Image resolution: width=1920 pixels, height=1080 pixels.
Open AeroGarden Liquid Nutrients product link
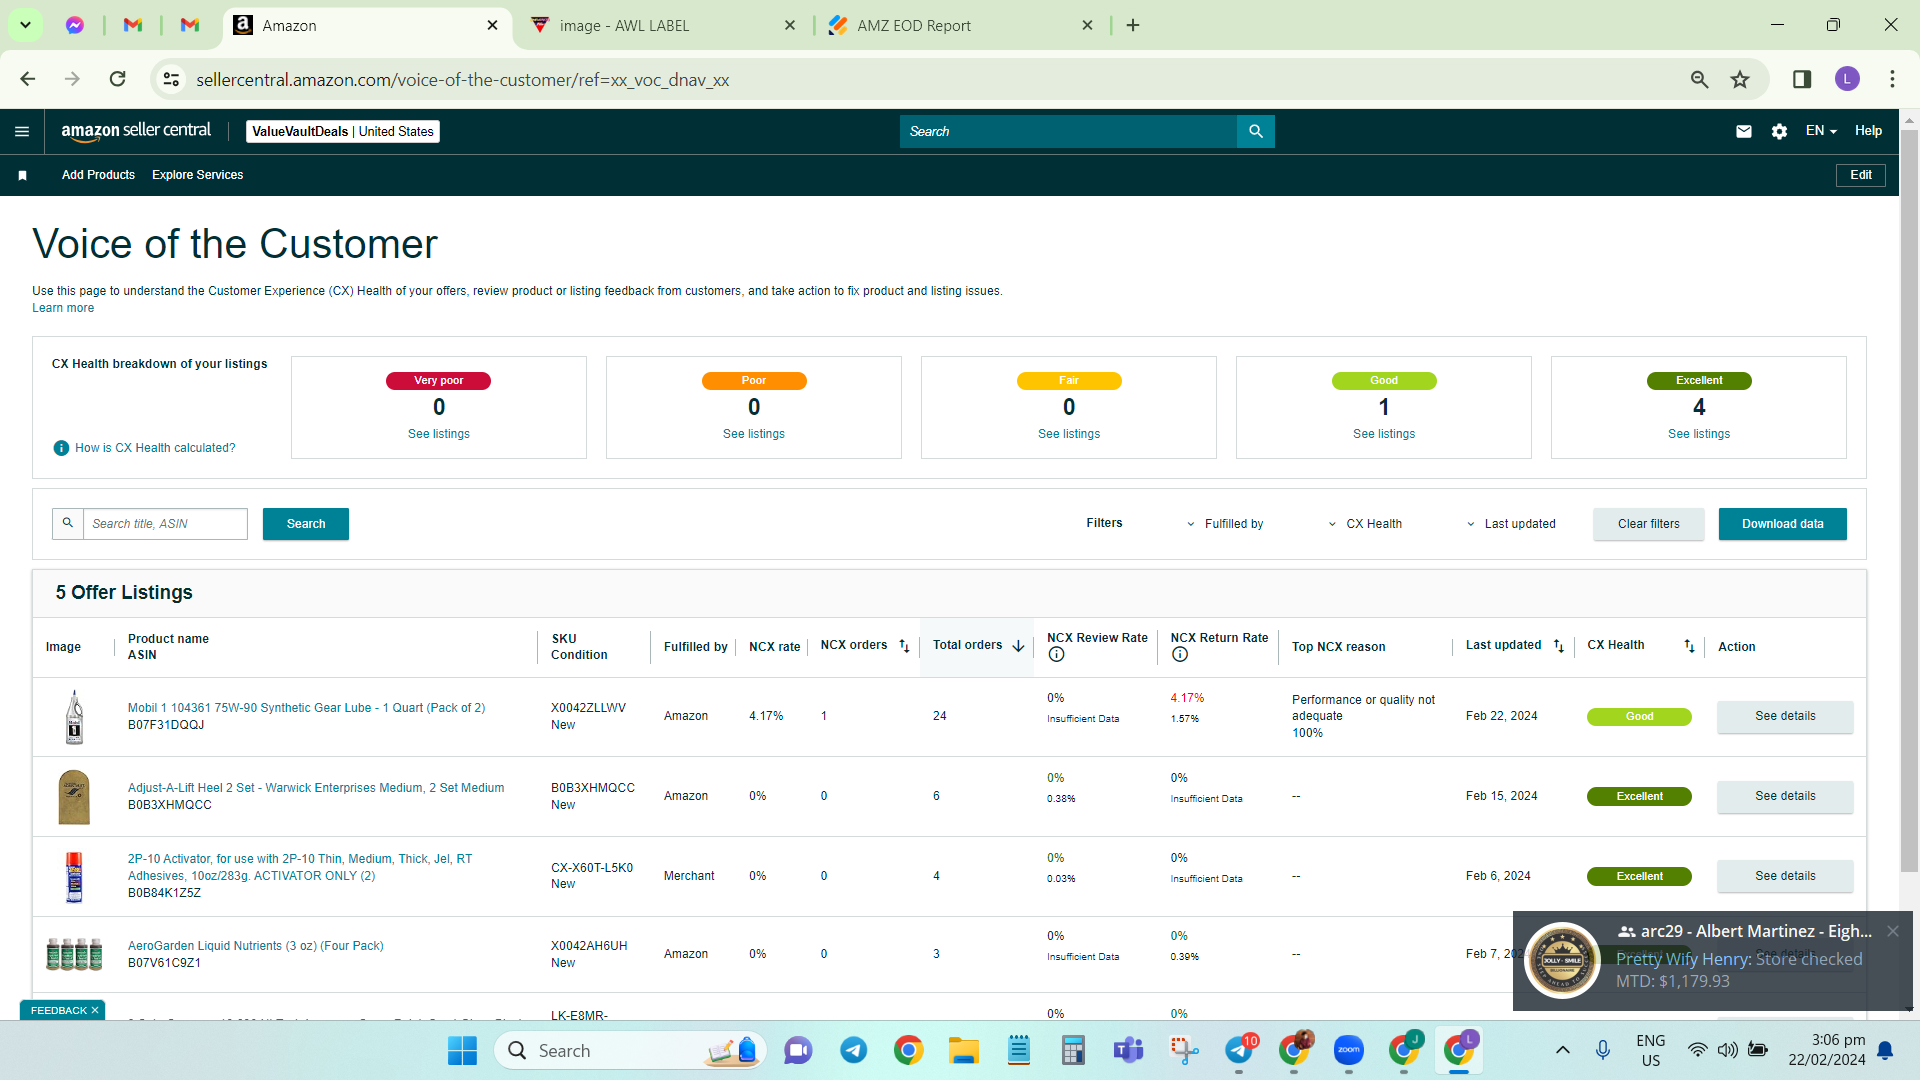255,946
